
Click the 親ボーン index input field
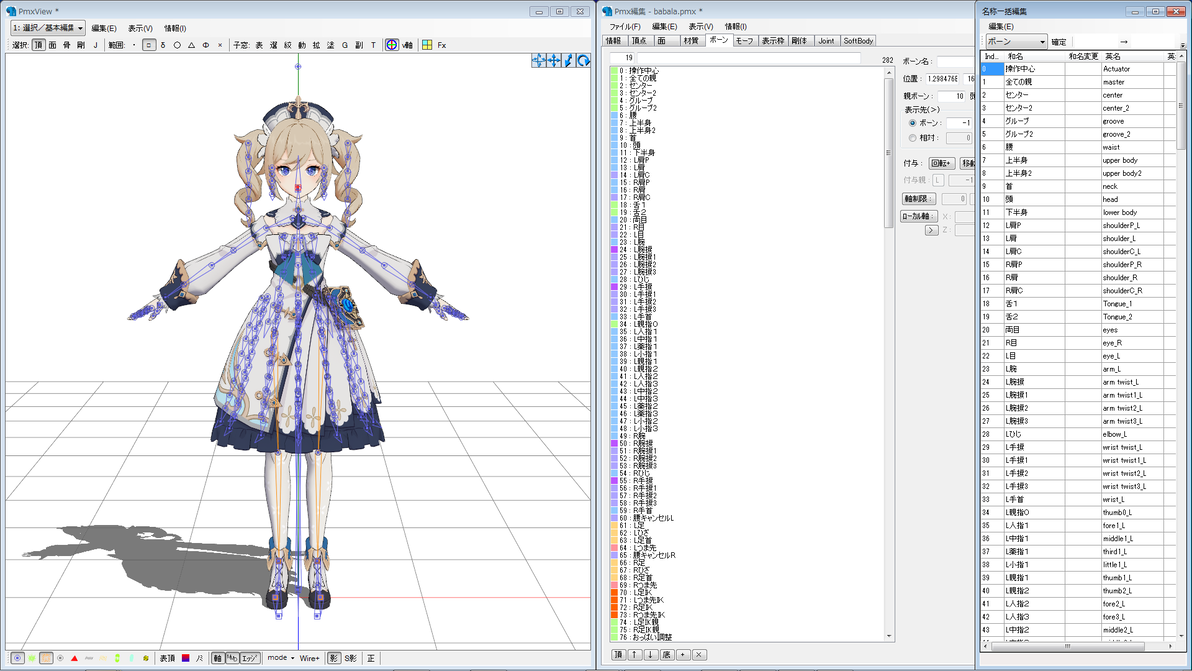tap(951, 97)
